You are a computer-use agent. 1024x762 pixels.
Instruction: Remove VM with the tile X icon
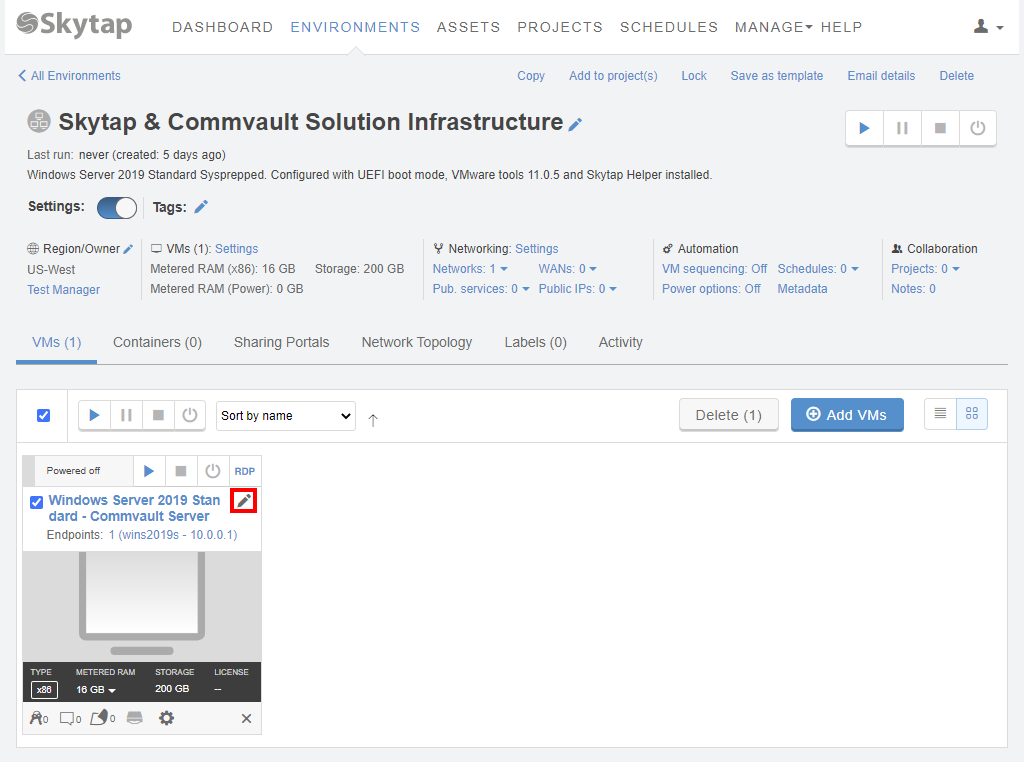(246, 719)
